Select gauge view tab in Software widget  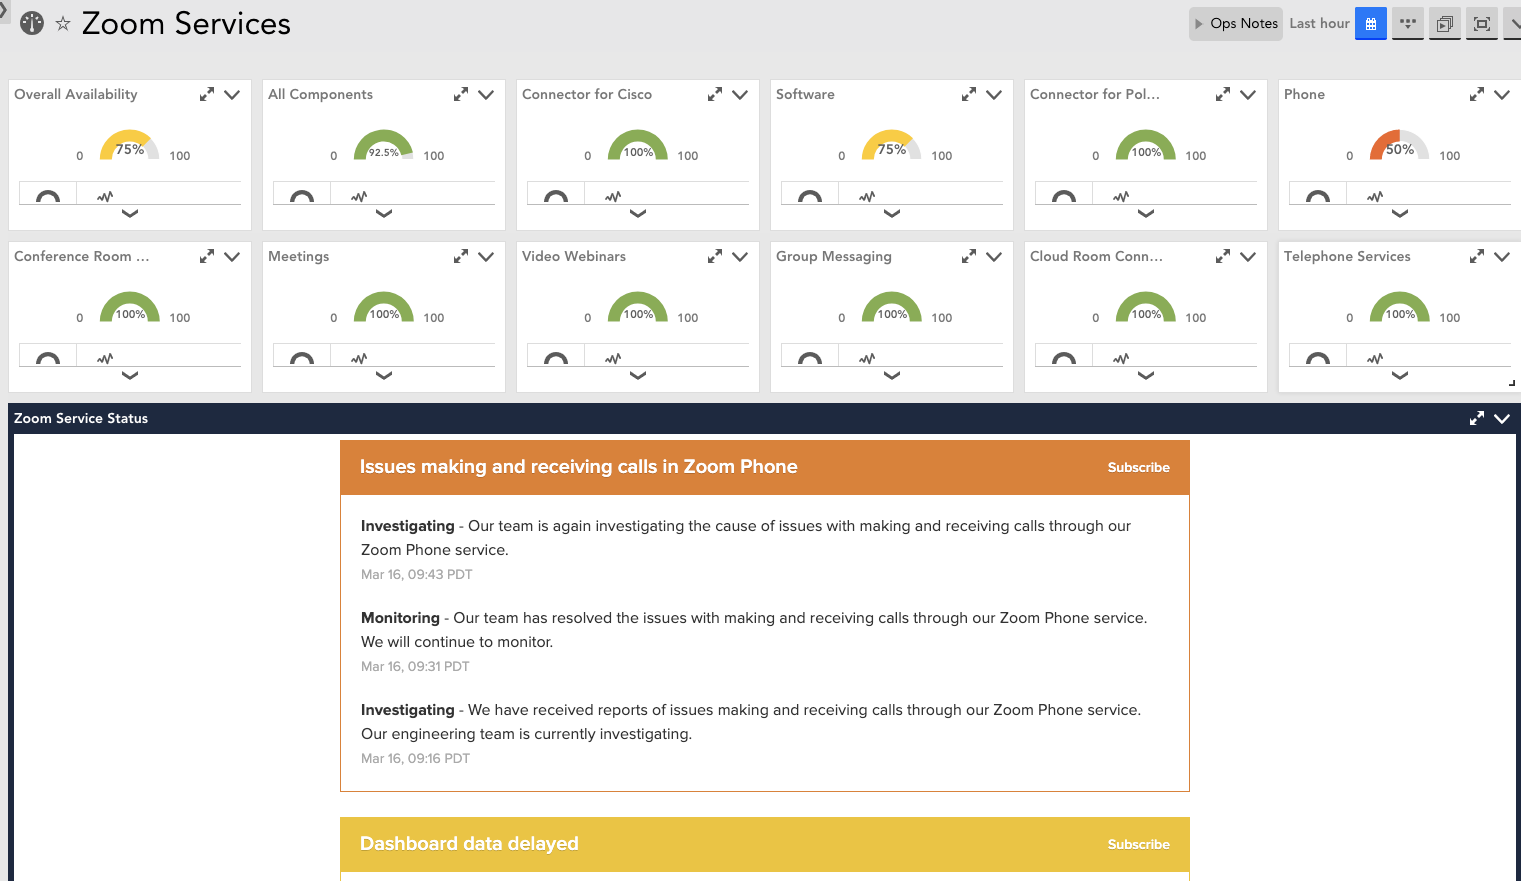coord(810,195)
